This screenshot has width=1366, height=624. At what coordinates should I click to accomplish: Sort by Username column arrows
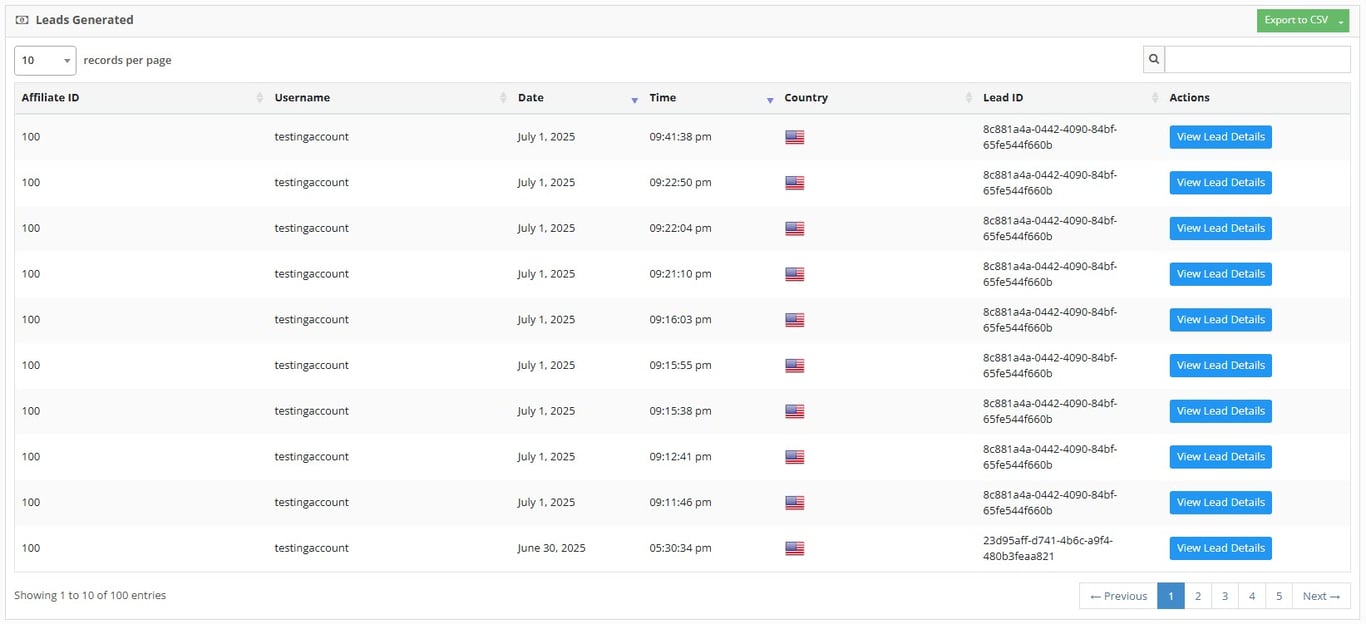(503, 98)
